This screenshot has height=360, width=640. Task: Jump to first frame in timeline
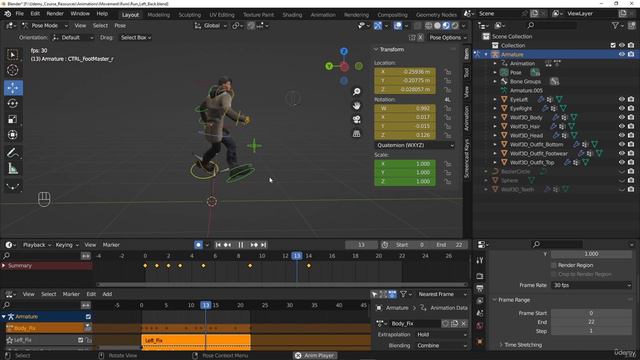tap(218, 245)
